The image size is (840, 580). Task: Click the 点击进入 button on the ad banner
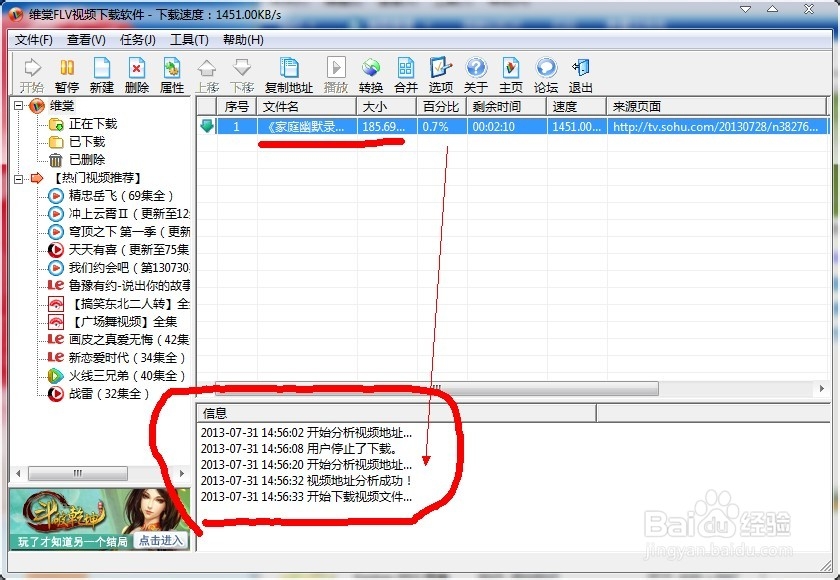tap(161, 541)
